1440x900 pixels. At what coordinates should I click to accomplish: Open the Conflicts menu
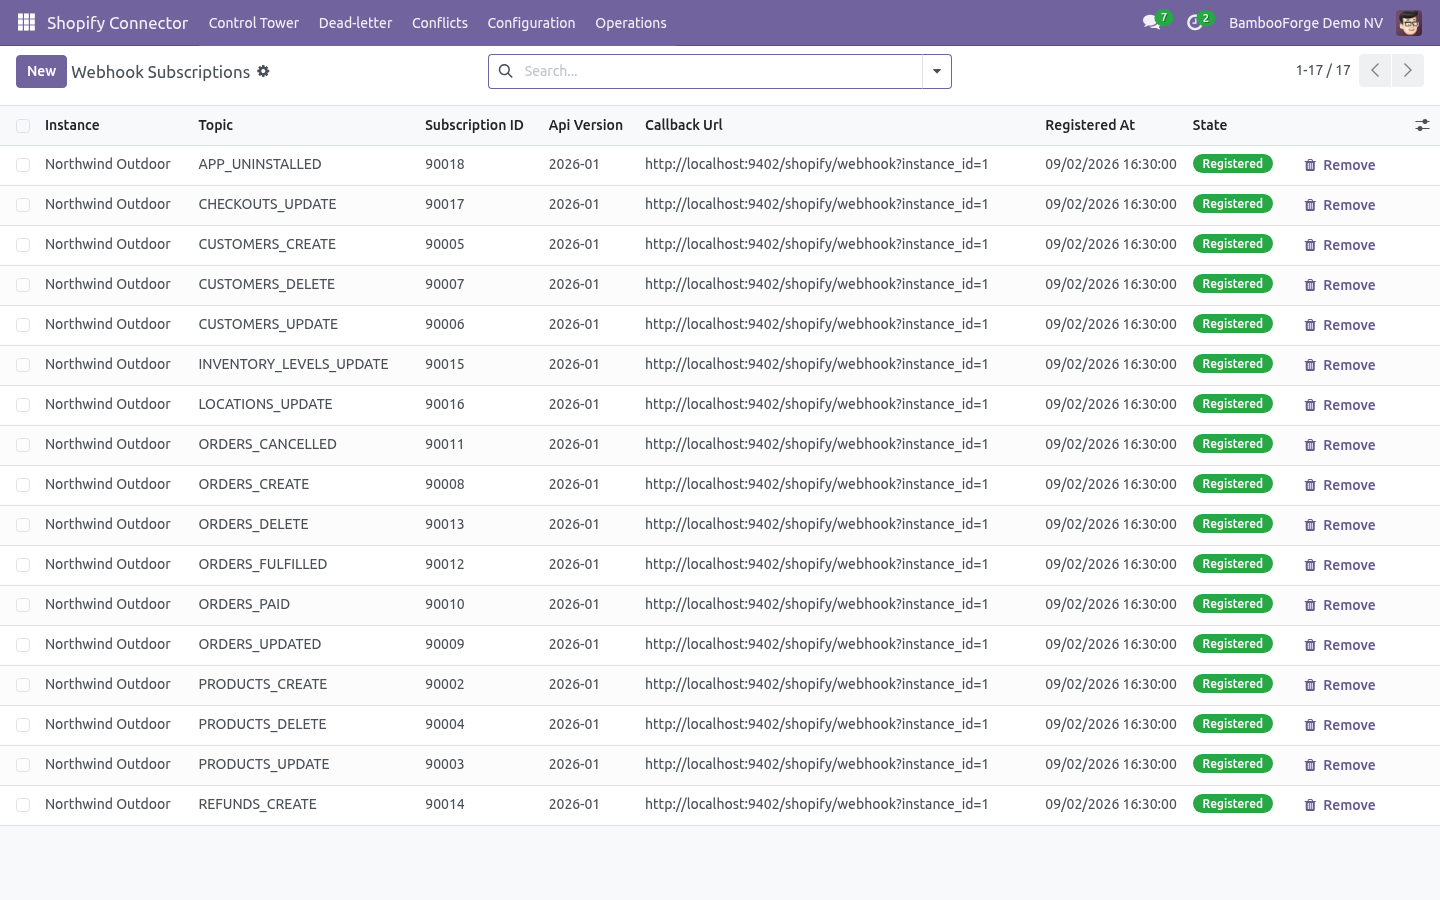tap(440, 23)
